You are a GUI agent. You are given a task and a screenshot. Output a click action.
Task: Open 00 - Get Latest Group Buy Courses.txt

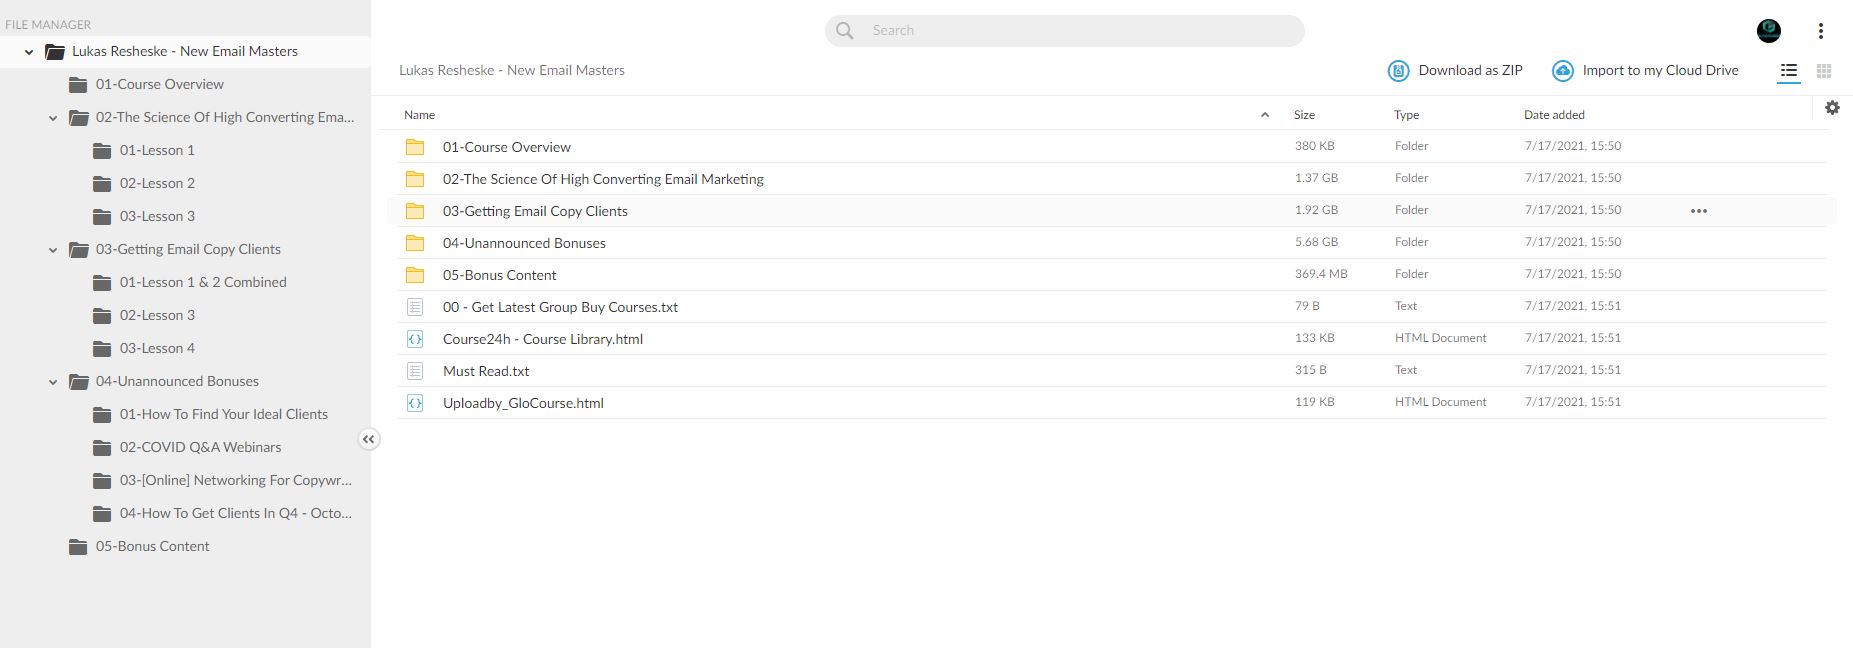(x=560, y=307)
